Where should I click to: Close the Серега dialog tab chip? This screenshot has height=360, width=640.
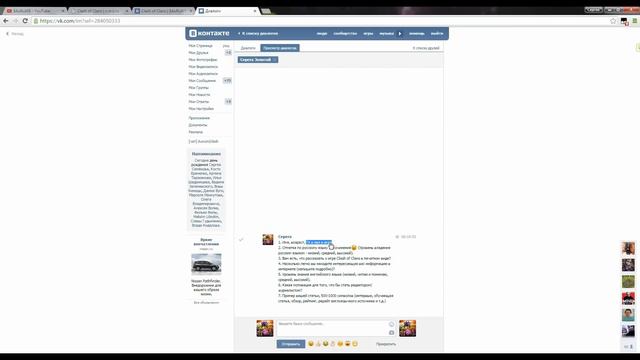275,60
